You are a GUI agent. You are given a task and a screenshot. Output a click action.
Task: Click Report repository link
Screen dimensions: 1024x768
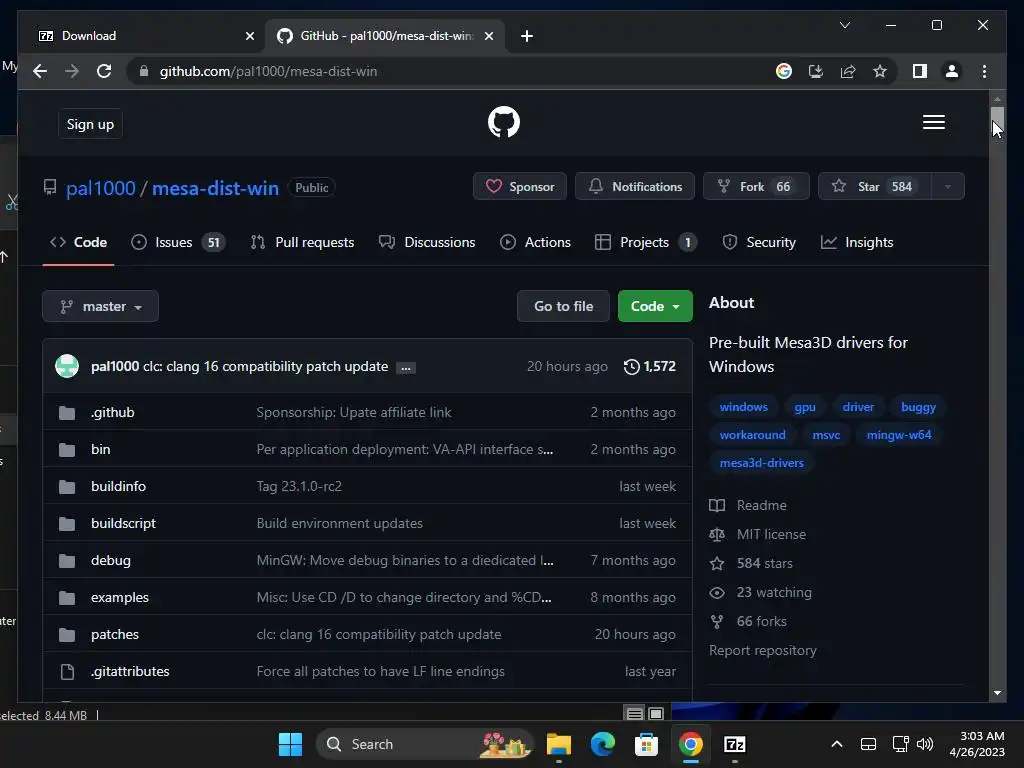pyautogui.click(x=763, y=650)
